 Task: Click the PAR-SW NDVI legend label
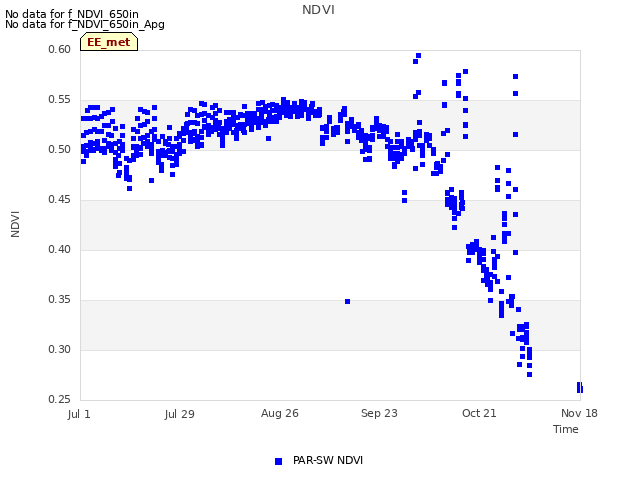328,460
